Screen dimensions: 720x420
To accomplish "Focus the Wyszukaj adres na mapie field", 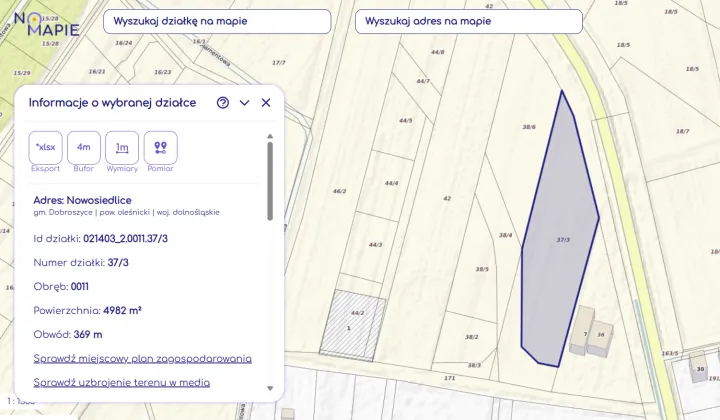I will (x=469, y=21).
